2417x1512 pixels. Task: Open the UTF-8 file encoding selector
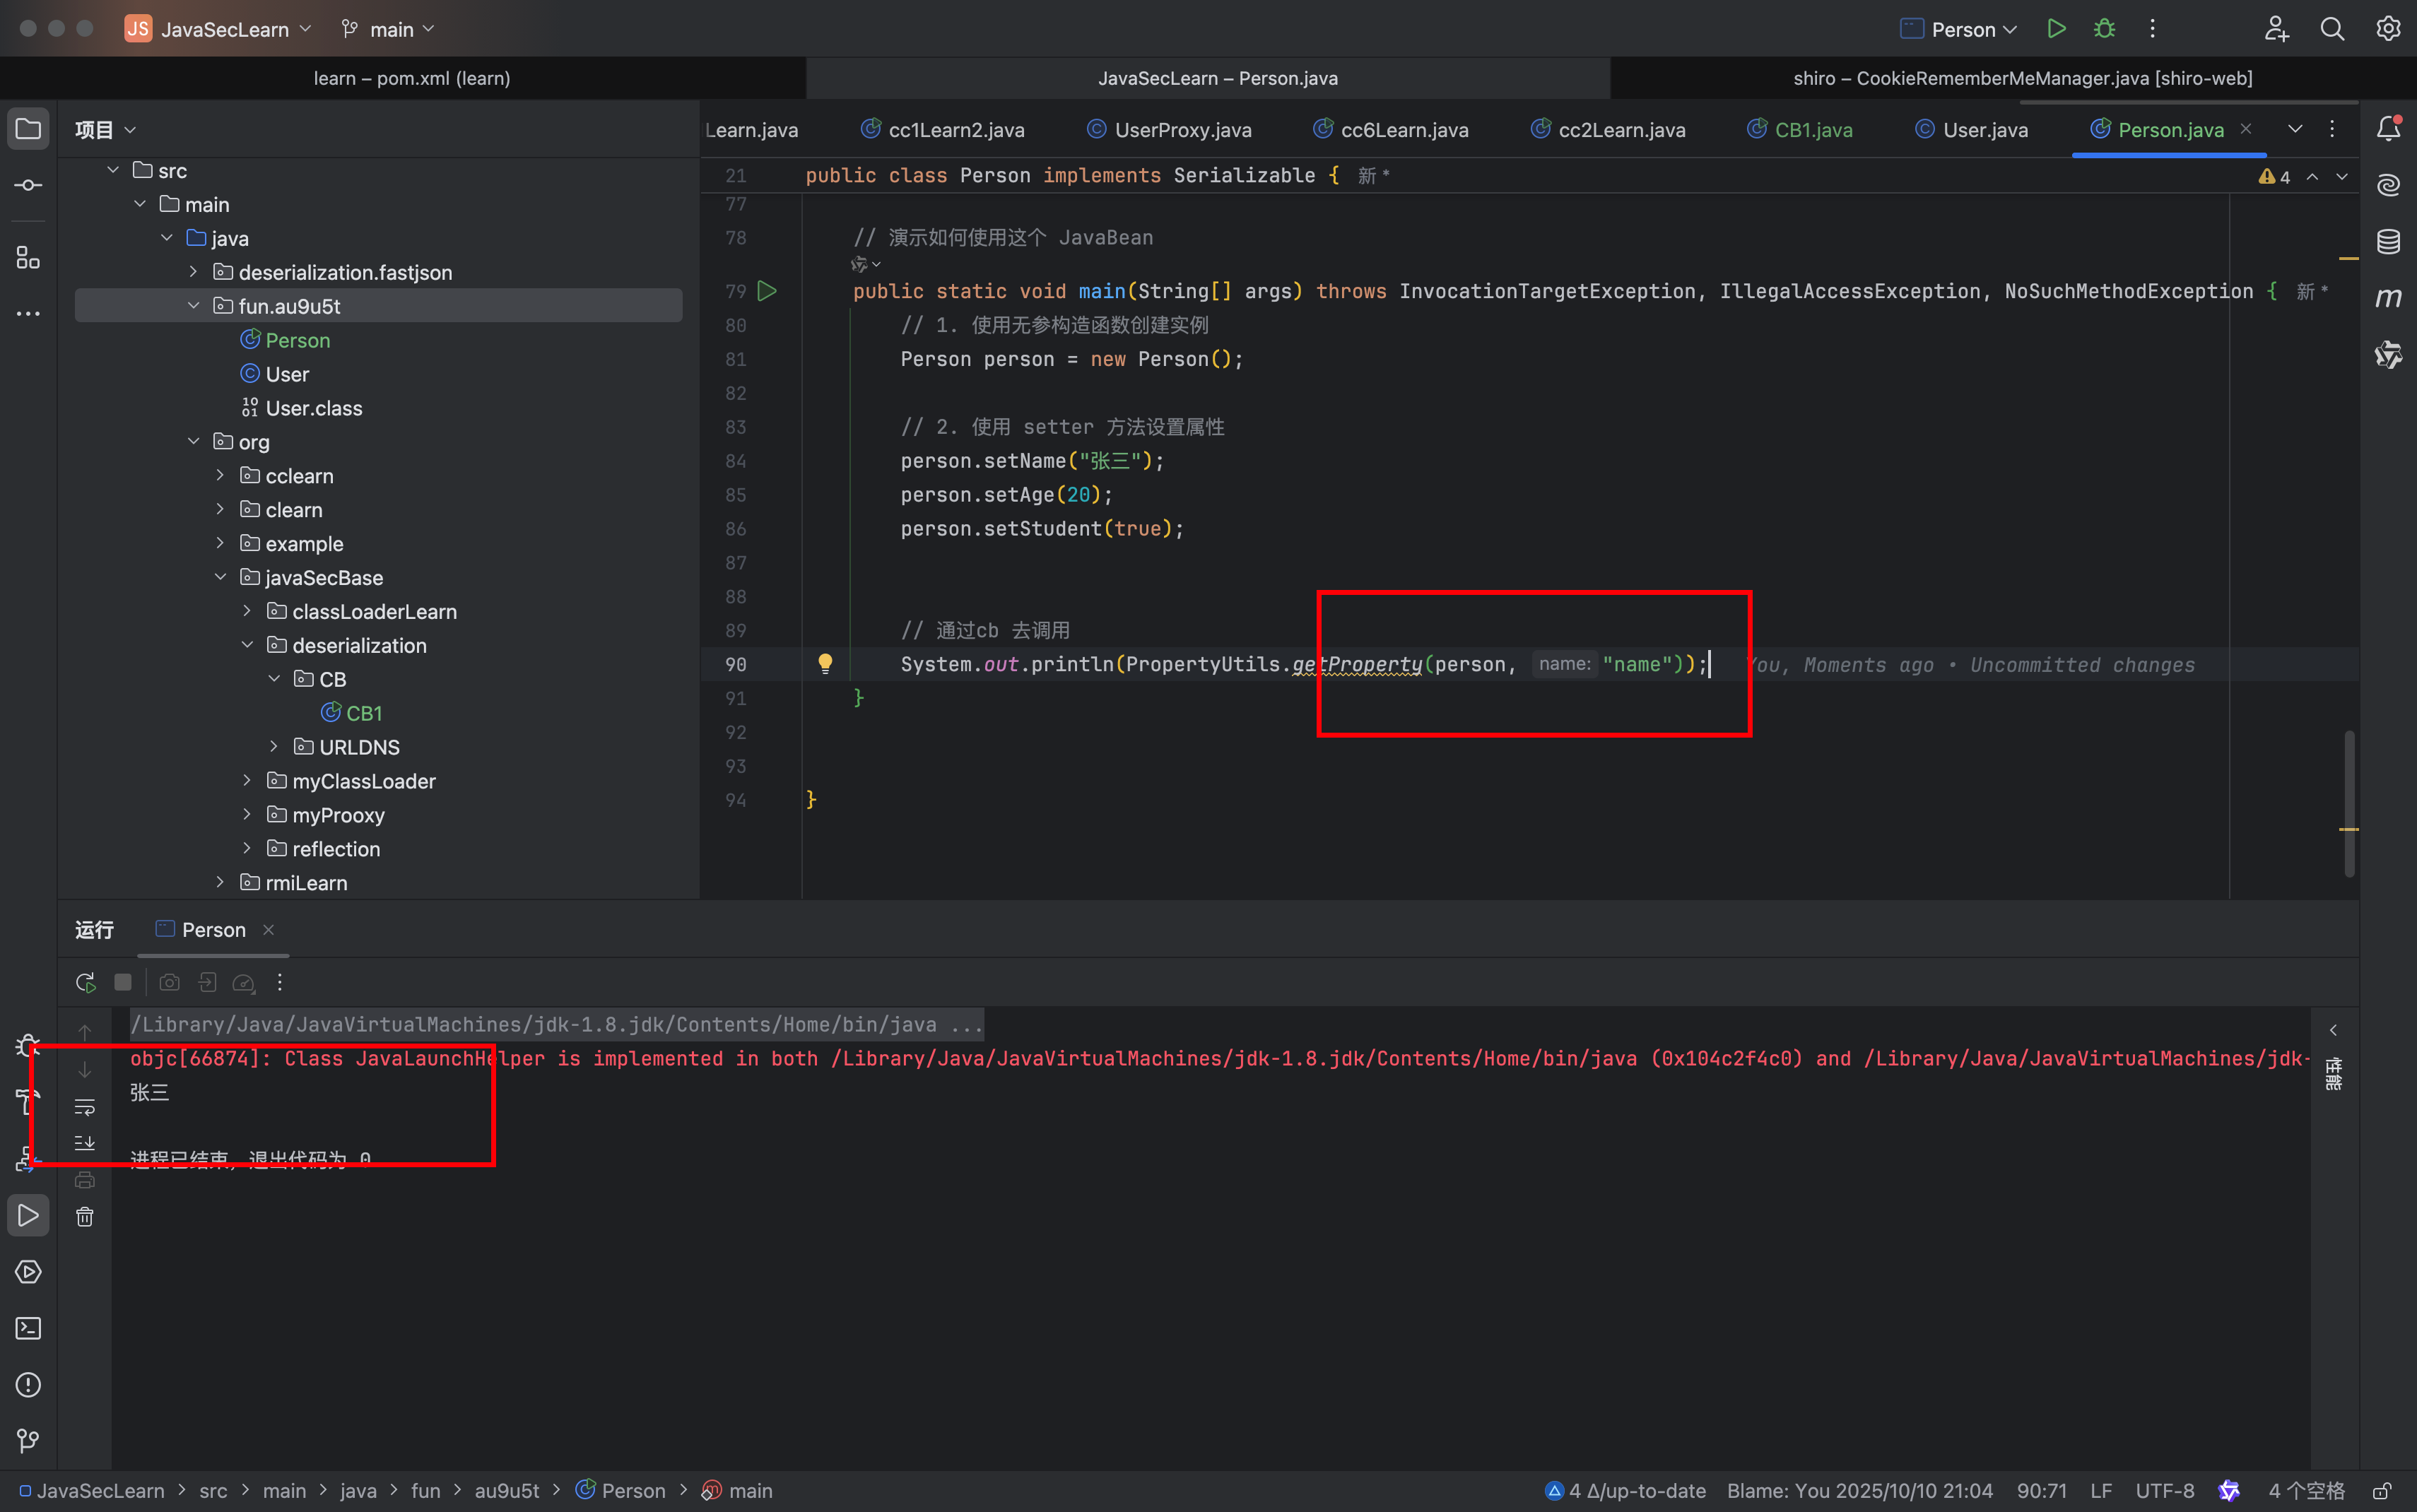(x=2165, y=1491)
